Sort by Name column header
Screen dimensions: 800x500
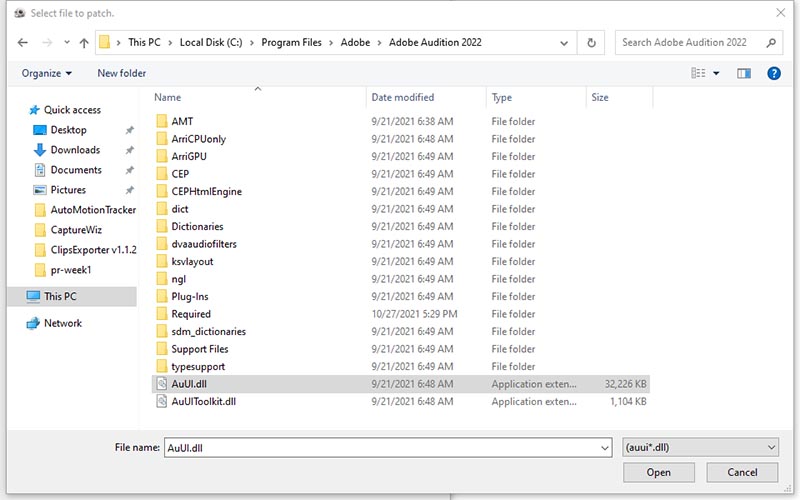[167, 97]
